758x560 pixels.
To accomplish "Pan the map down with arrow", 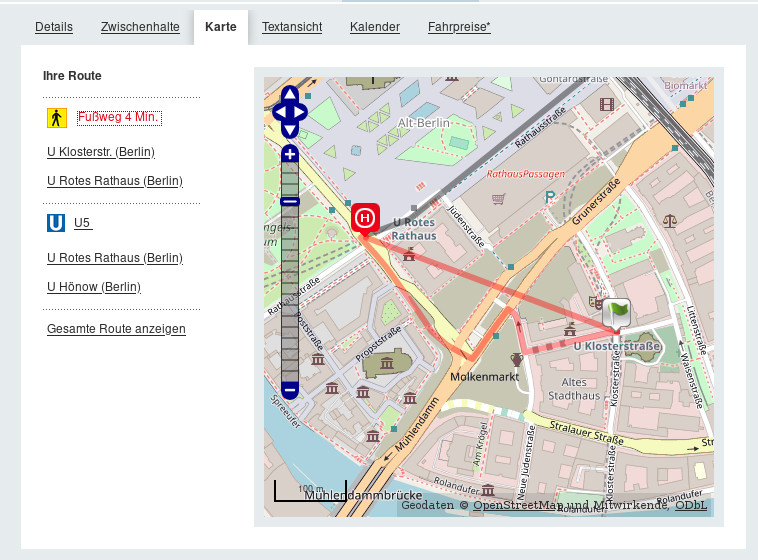I will point(290,131).
